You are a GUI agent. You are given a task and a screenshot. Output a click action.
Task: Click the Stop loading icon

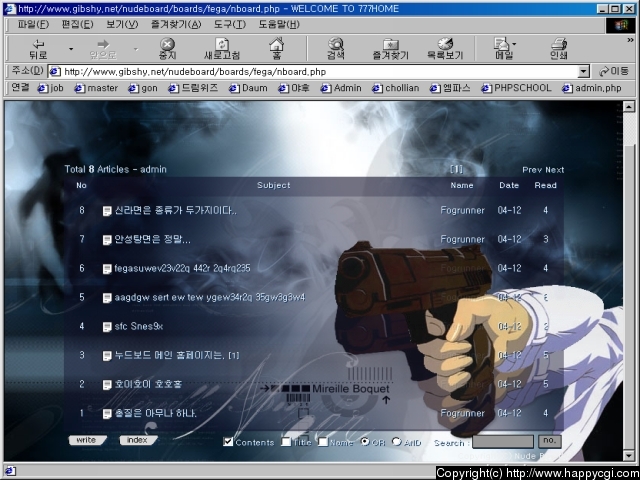point(167,44)
